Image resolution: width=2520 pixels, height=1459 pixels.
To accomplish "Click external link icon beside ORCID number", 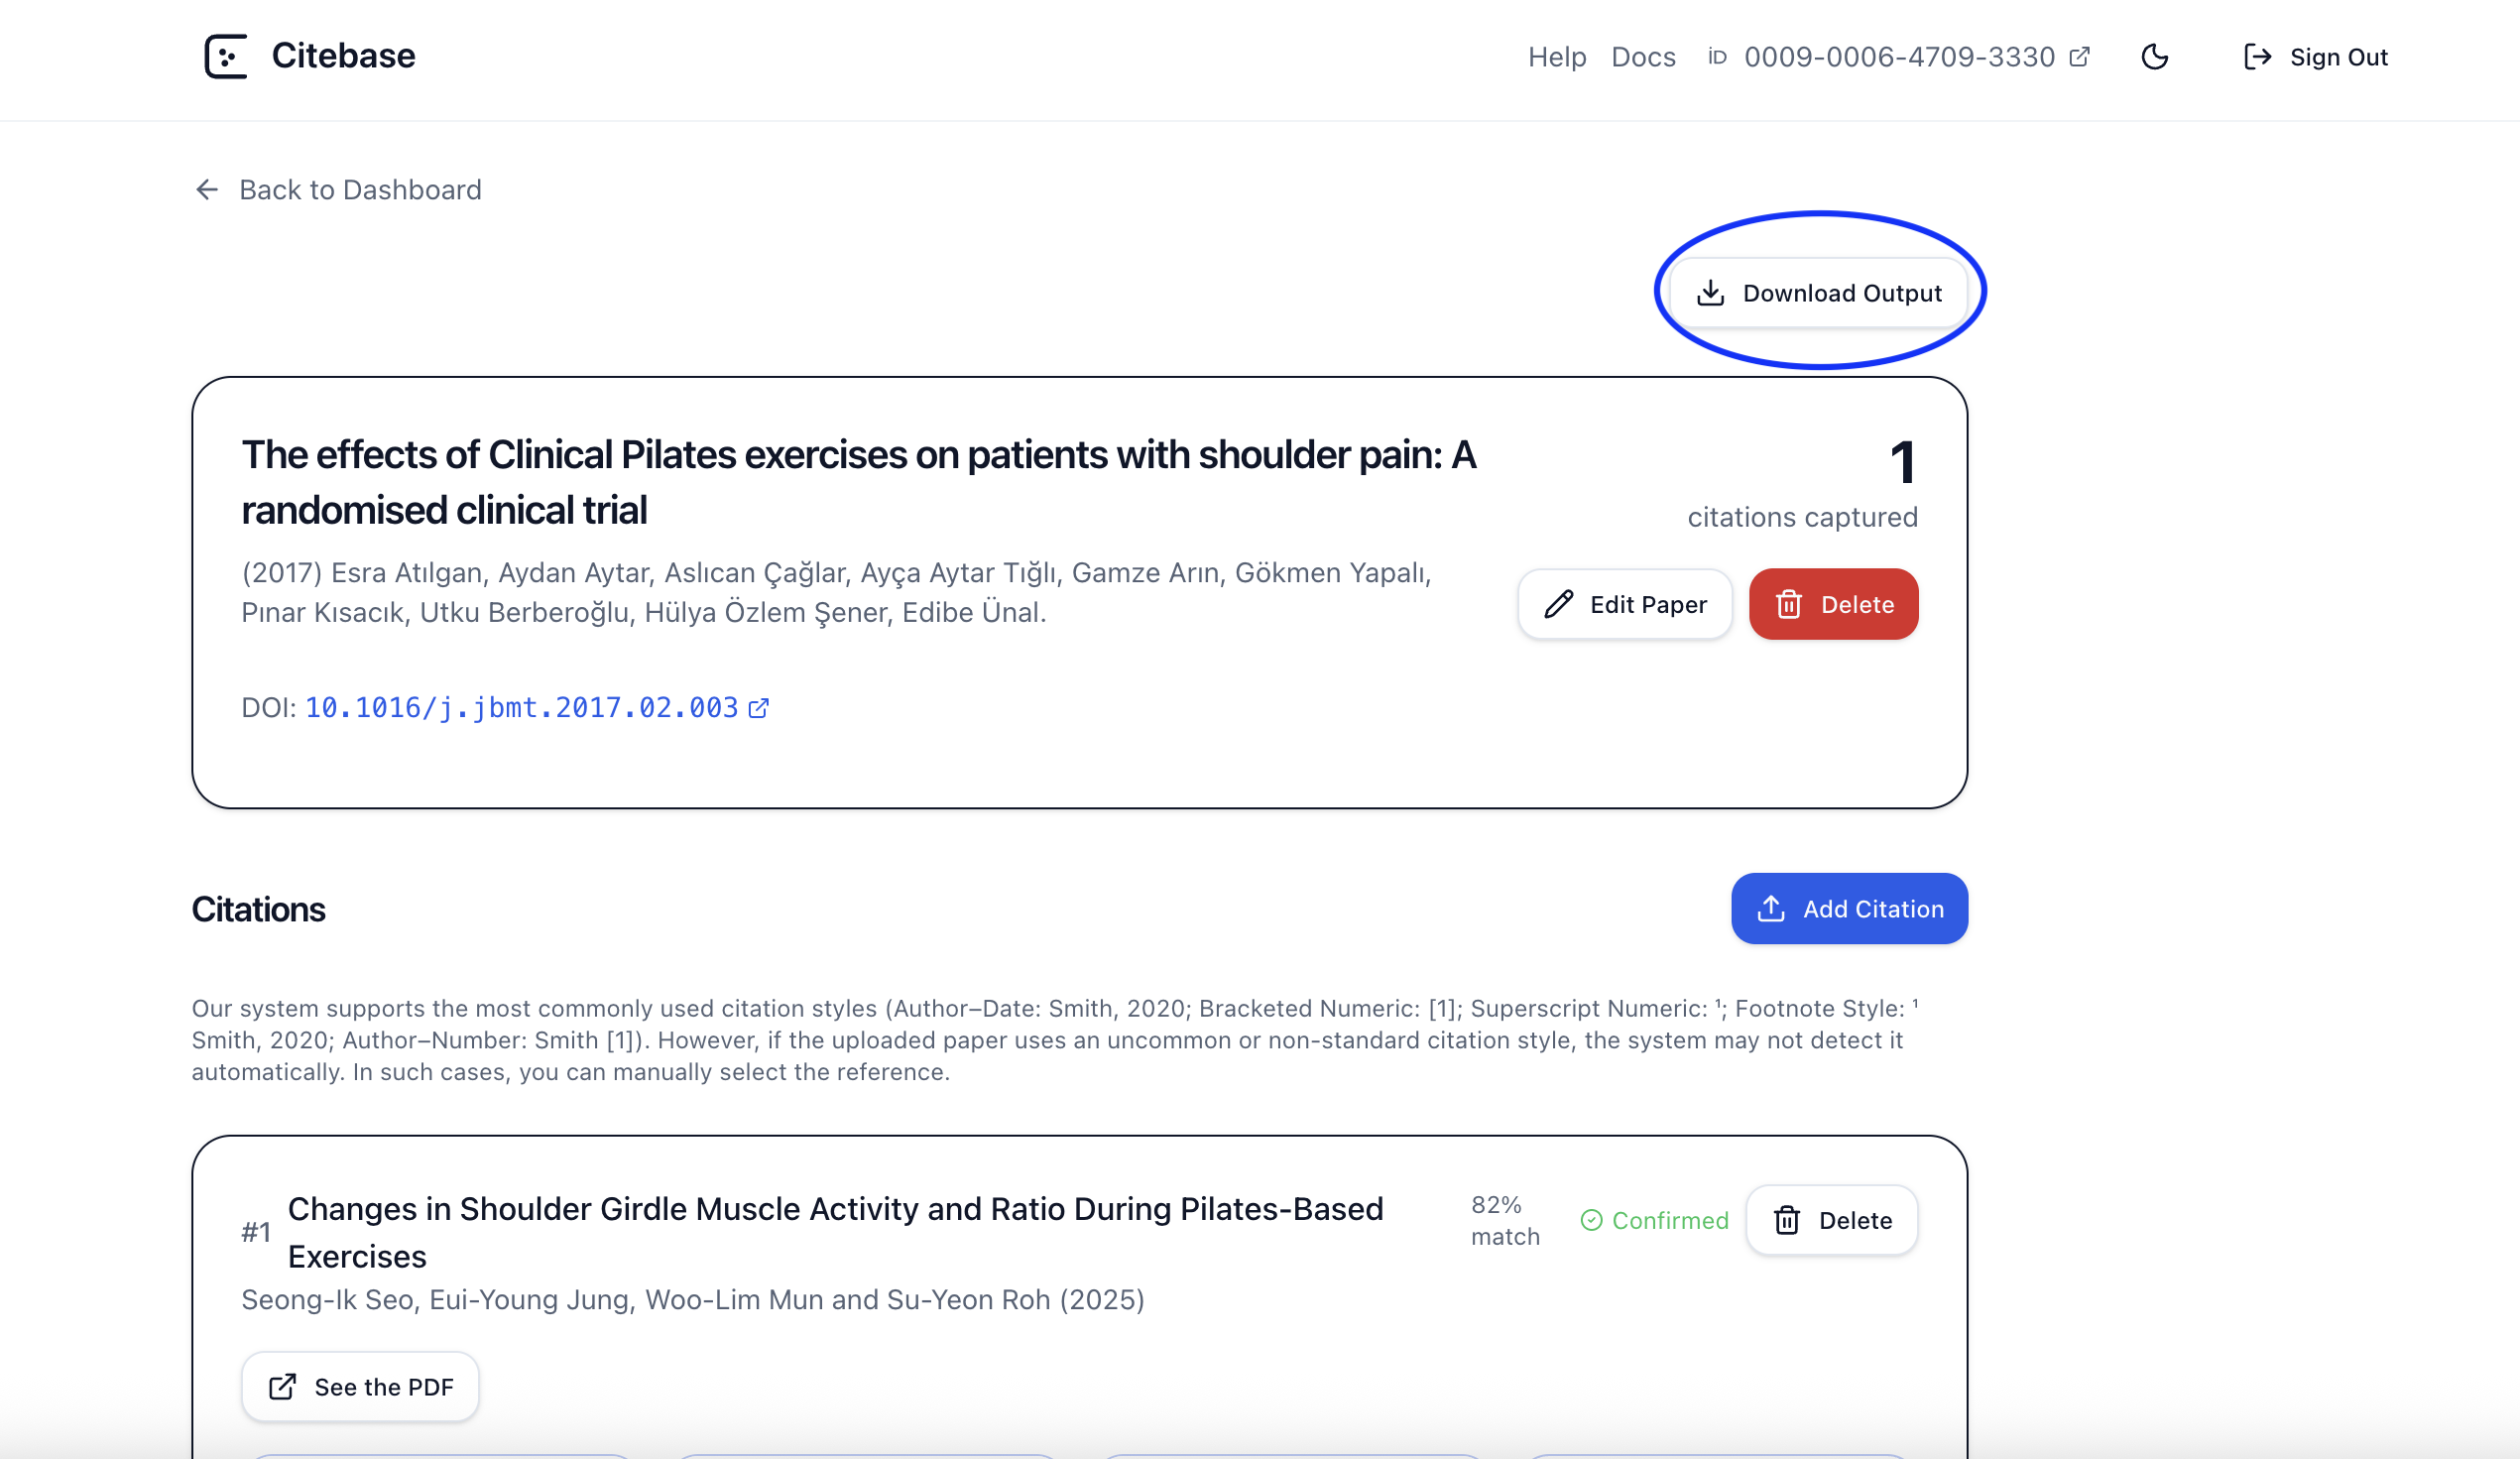I will 2079,57.
